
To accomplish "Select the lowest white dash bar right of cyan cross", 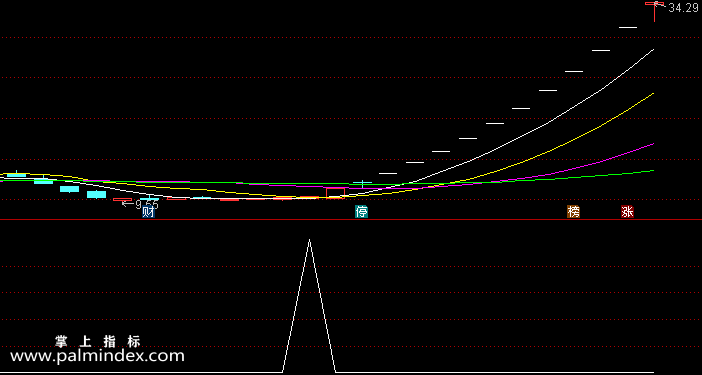I will [x=388, y=173].
